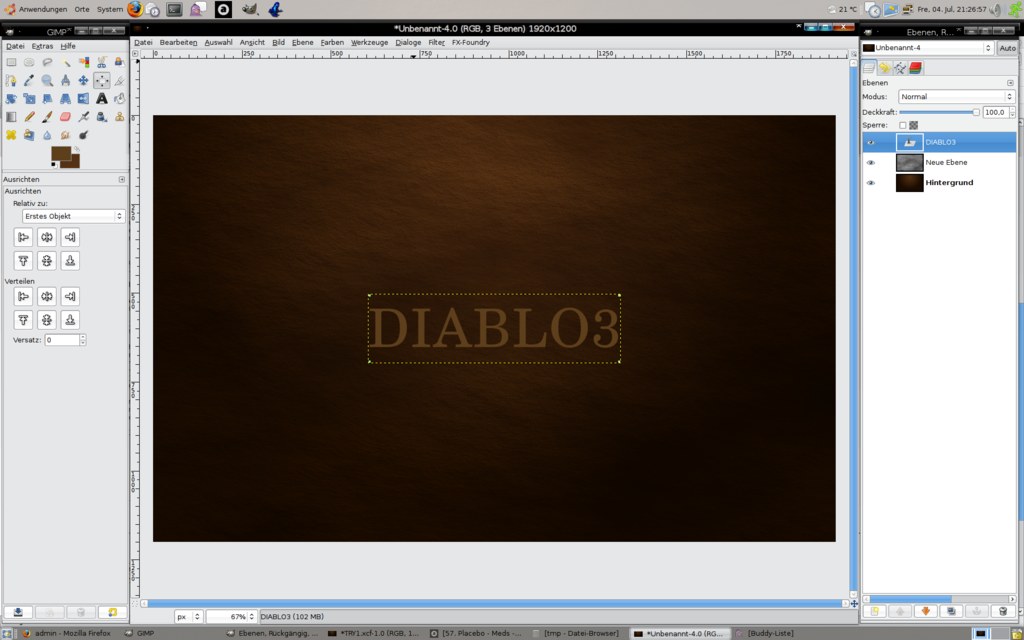Viewport: 1024px width, 640px height.
Task: Open the Relativ zu 'Erstes Objekt' dropdown
Action: (x=73, y=216)
